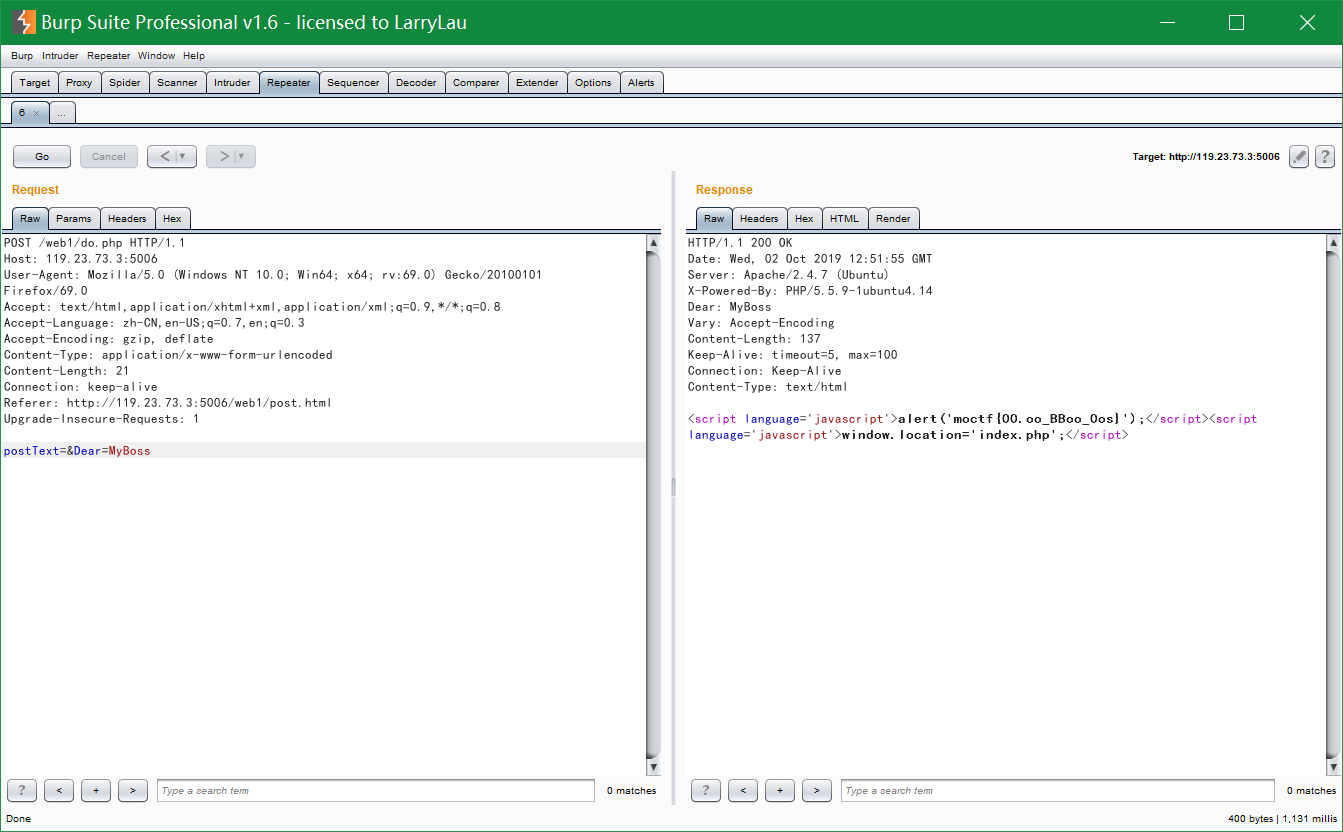Click the plus button in response search bar
The width and height of the screenshot is (1343, 832).
(x=780, y=790)
